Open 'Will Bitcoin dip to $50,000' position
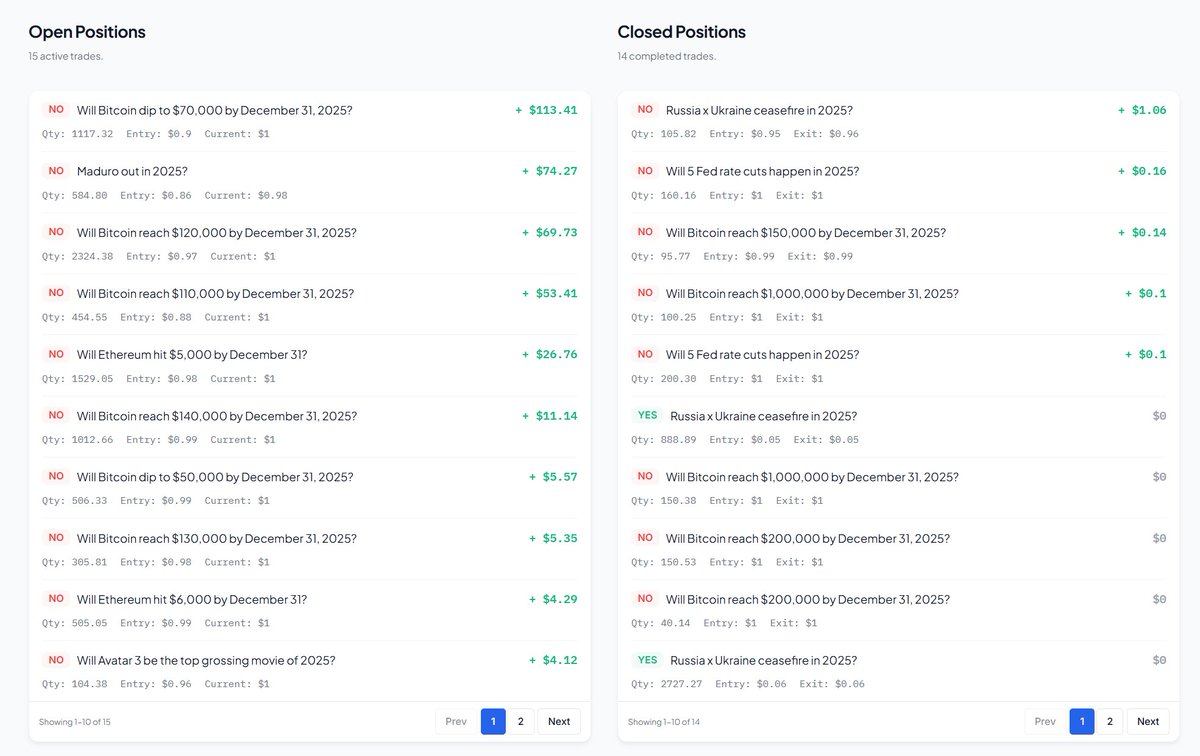The image size is (1200, 756). point(215,476)
